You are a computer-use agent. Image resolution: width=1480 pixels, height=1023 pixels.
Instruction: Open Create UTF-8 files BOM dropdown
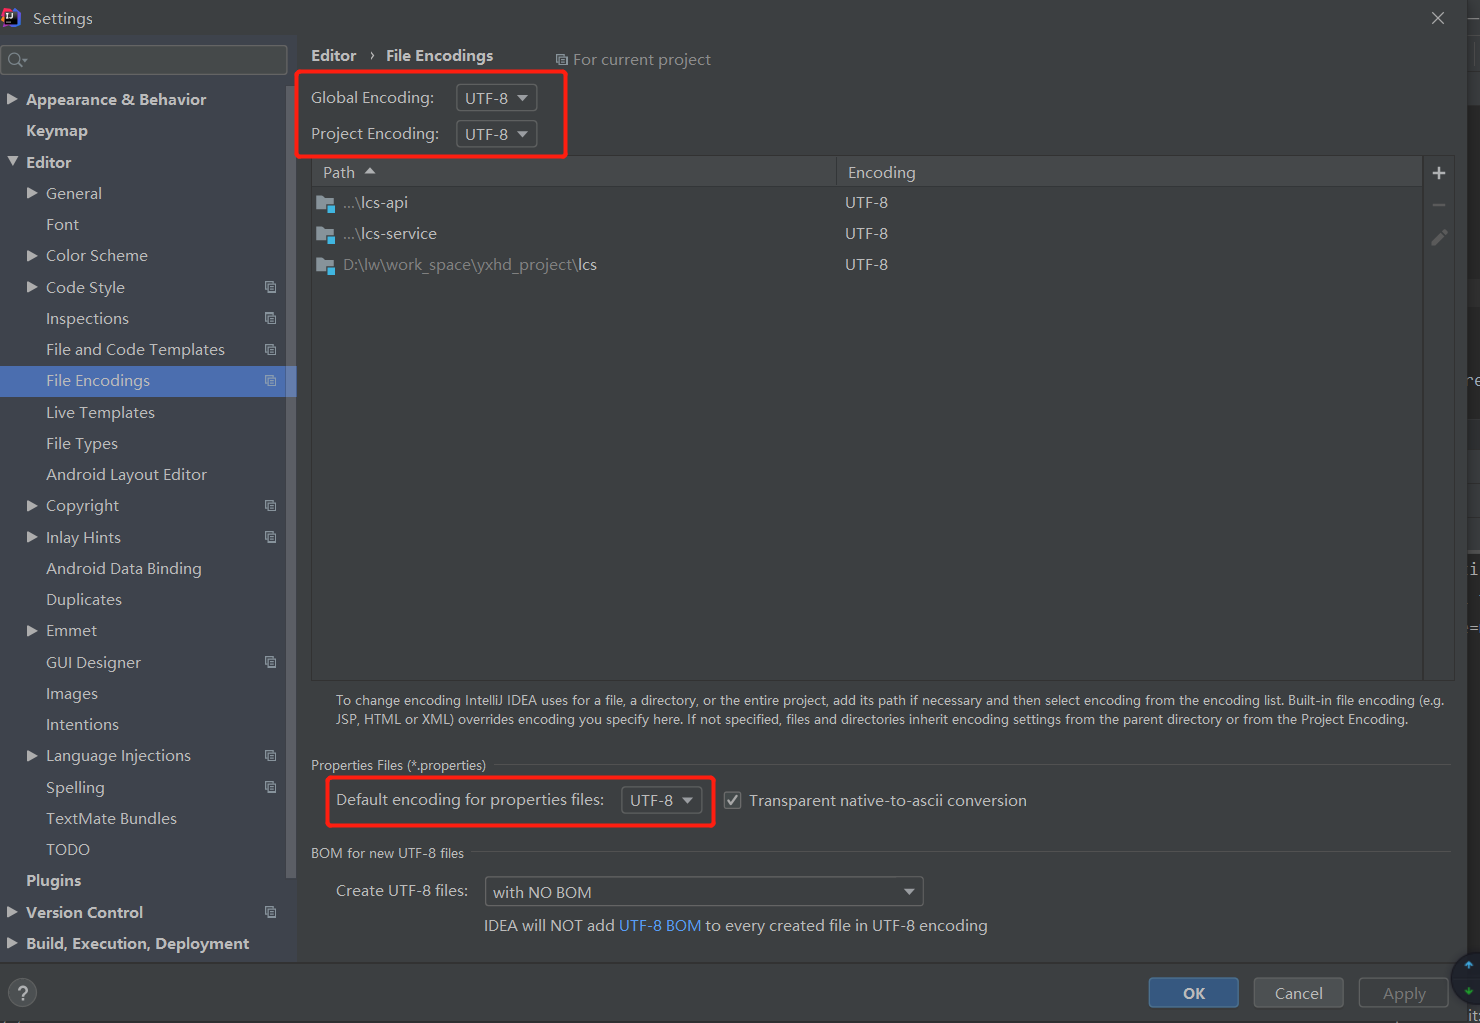pyautogui.click(x=704, y=892)
